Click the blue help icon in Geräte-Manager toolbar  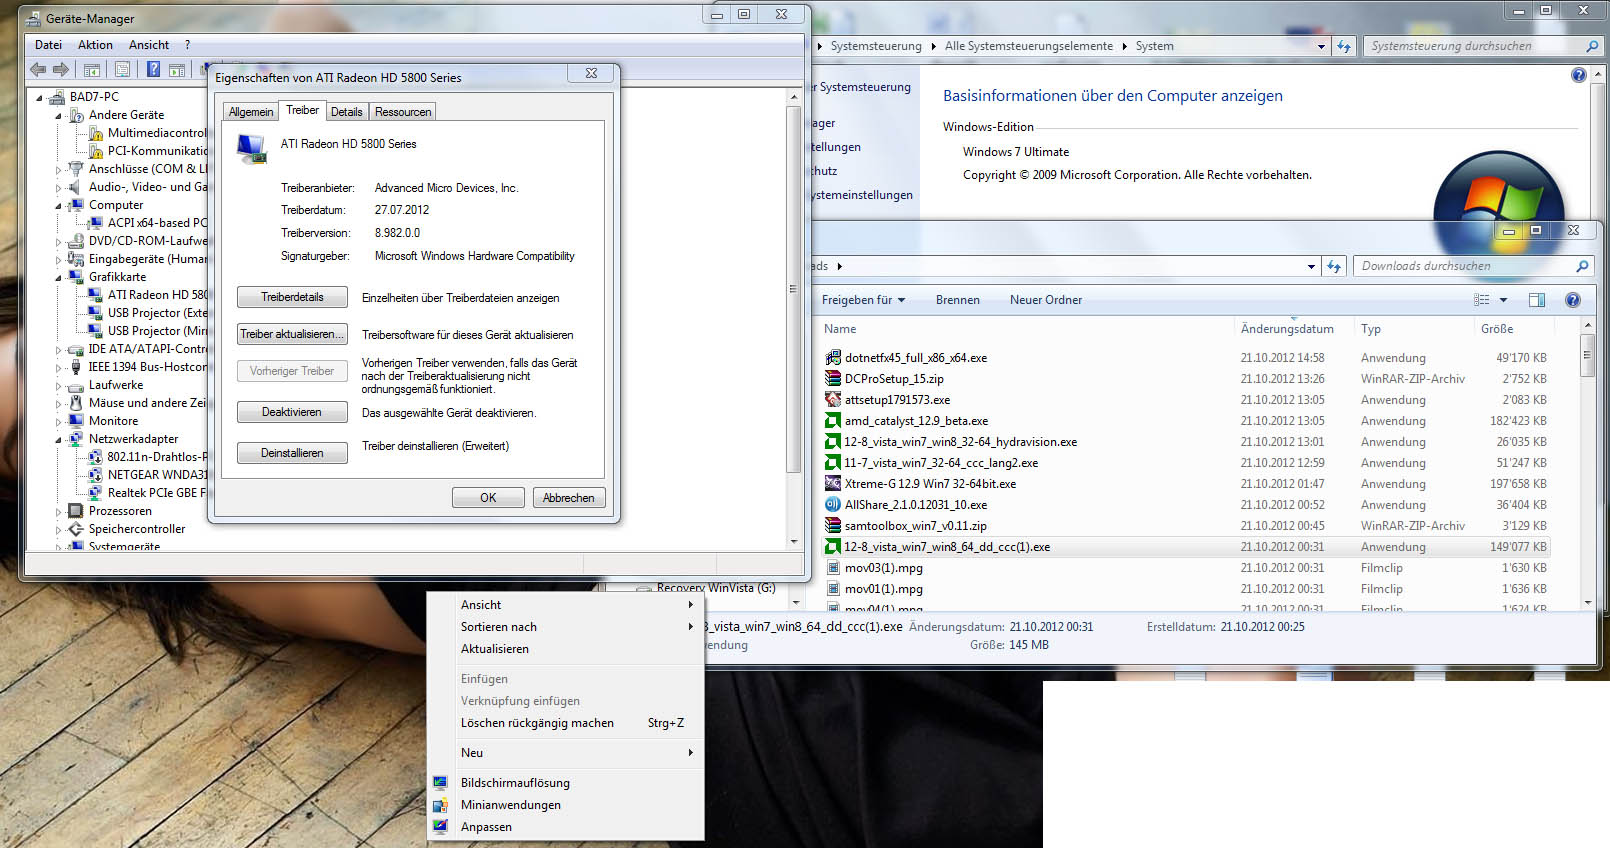pos(153,69)
